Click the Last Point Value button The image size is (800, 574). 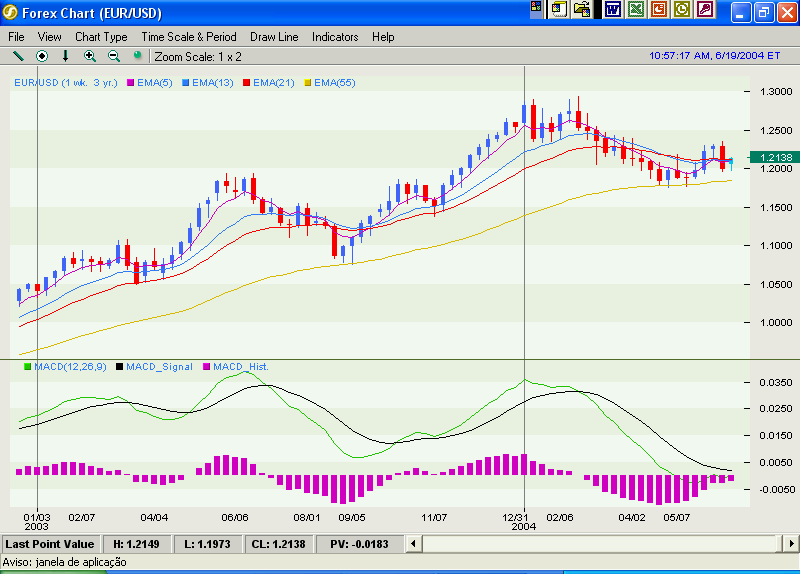tap(50, 544)
